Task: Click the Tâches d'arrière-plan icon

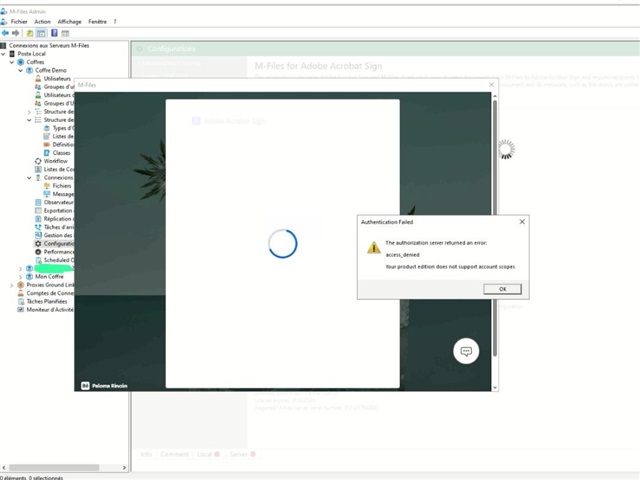Action: click(x=38, y=227)
